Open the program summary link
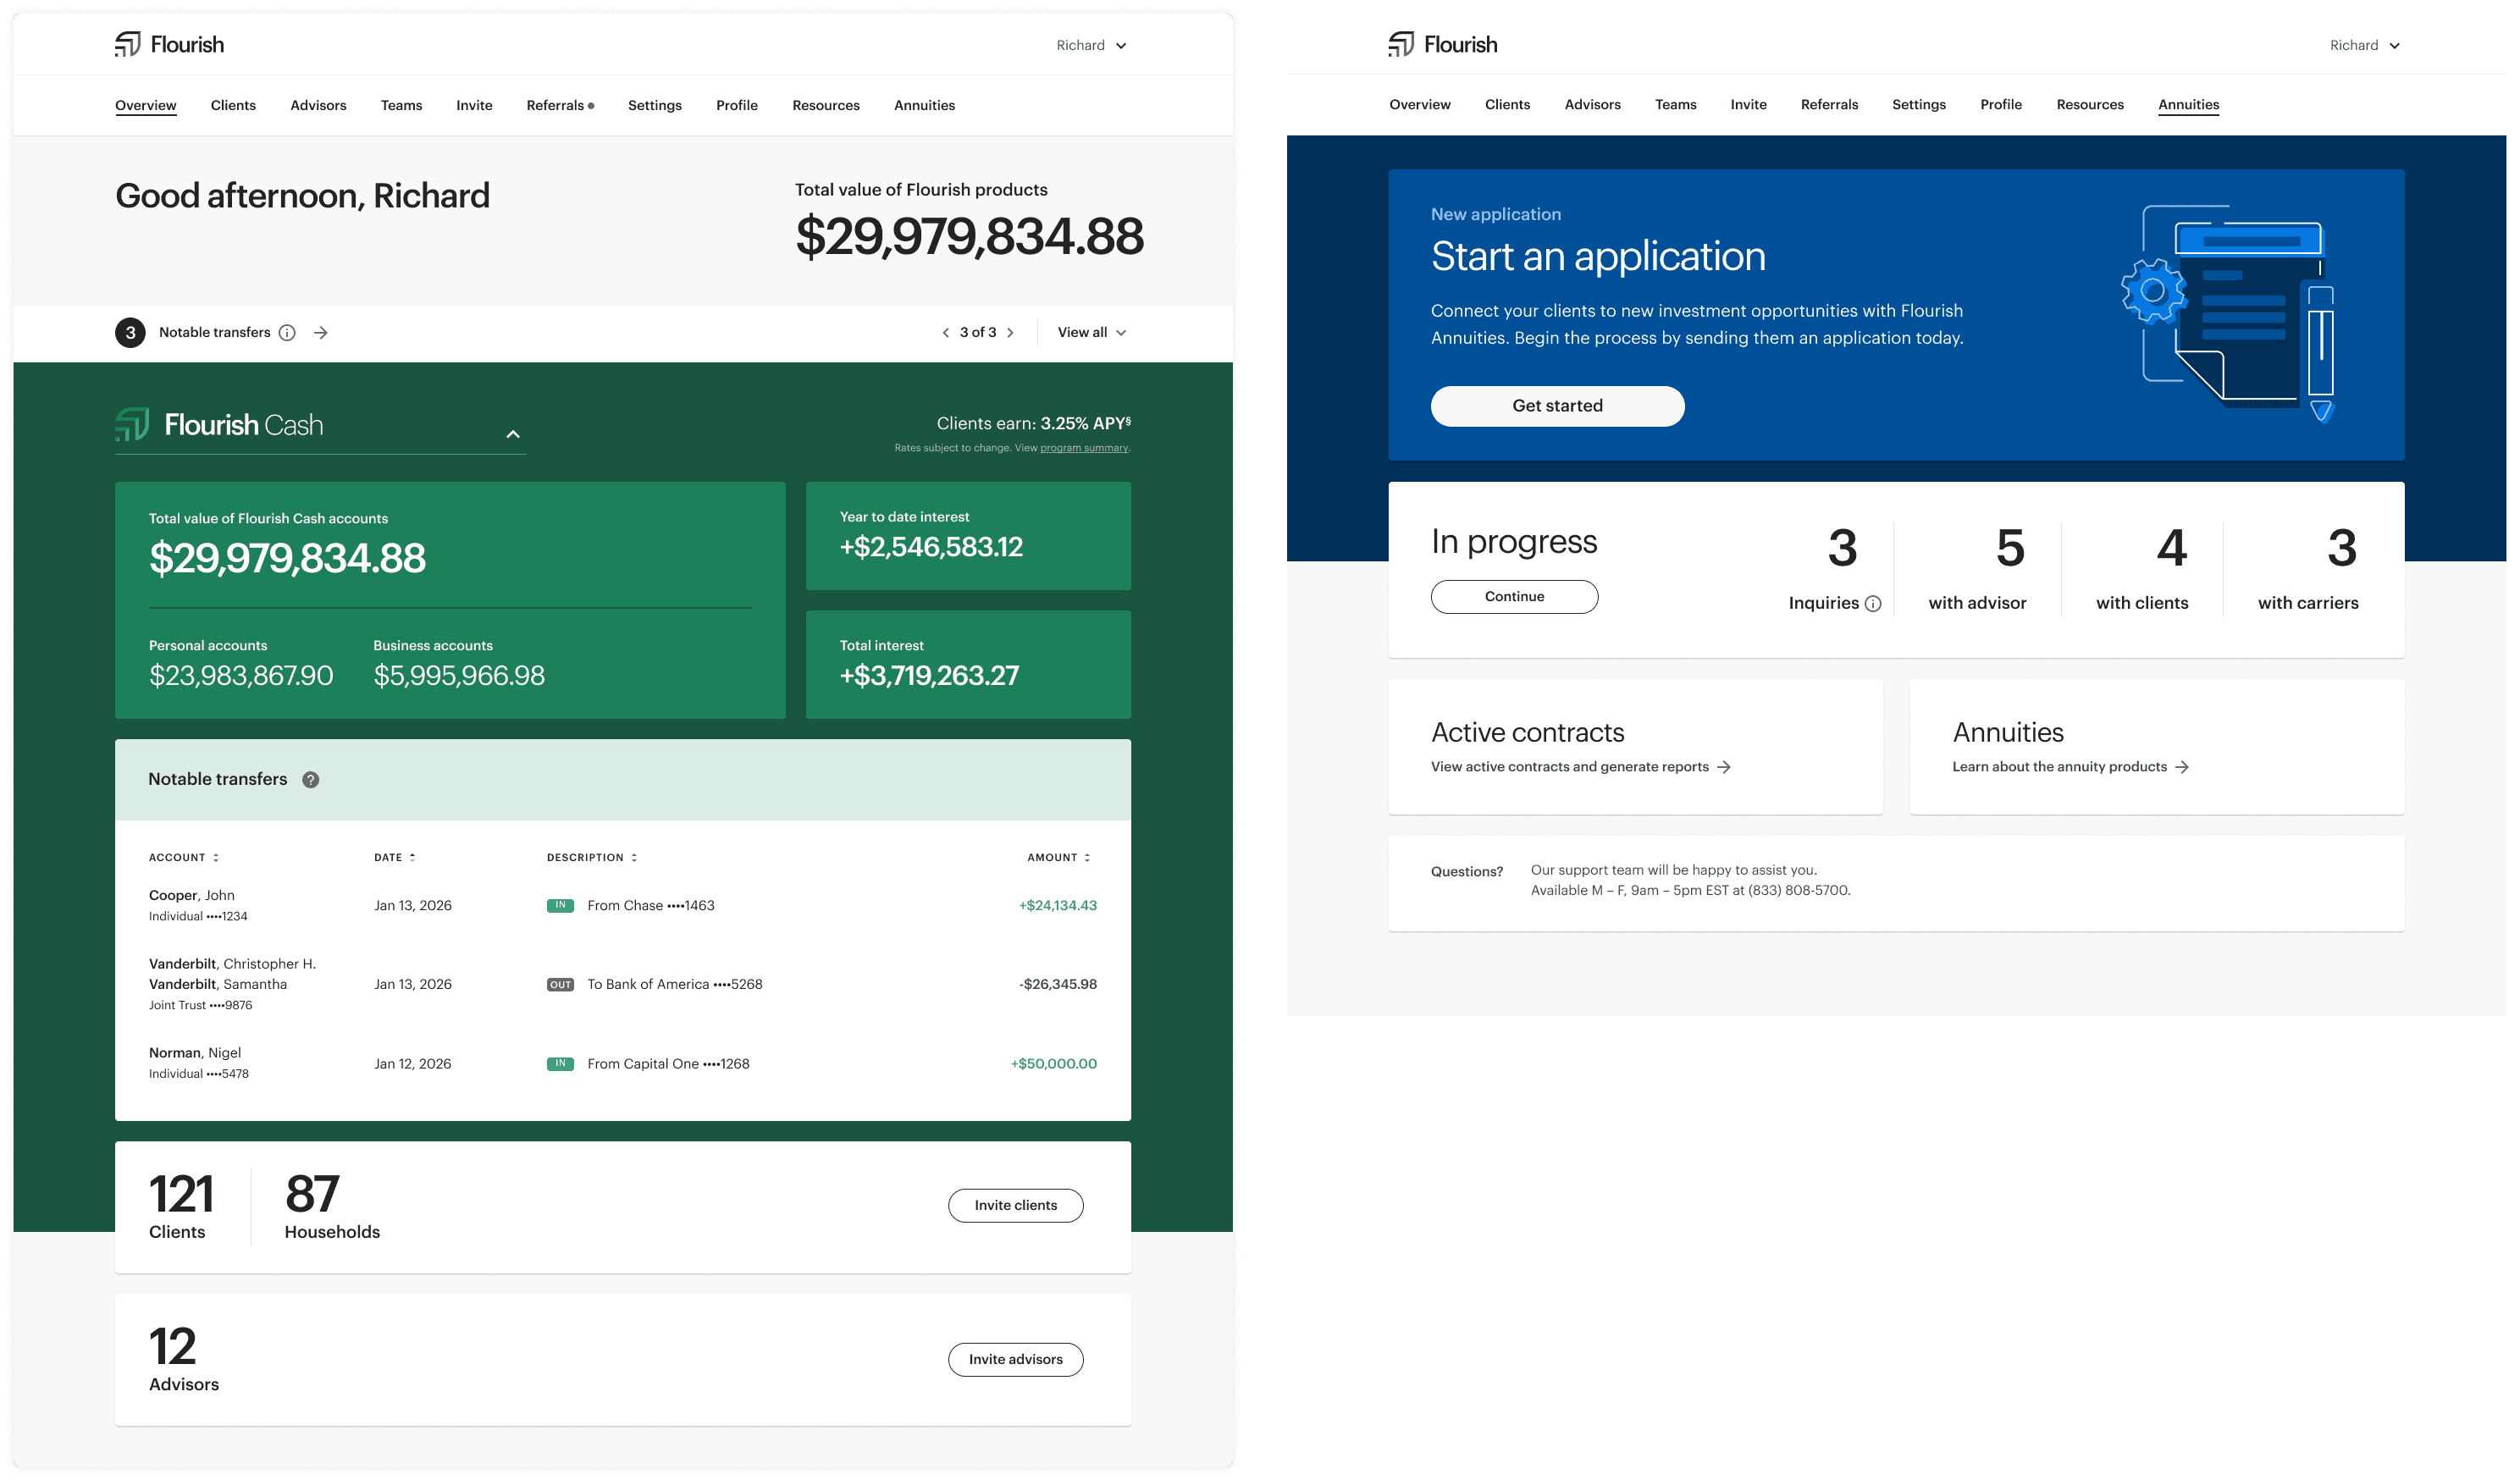2520x1480 pixels. point(1083,448)
